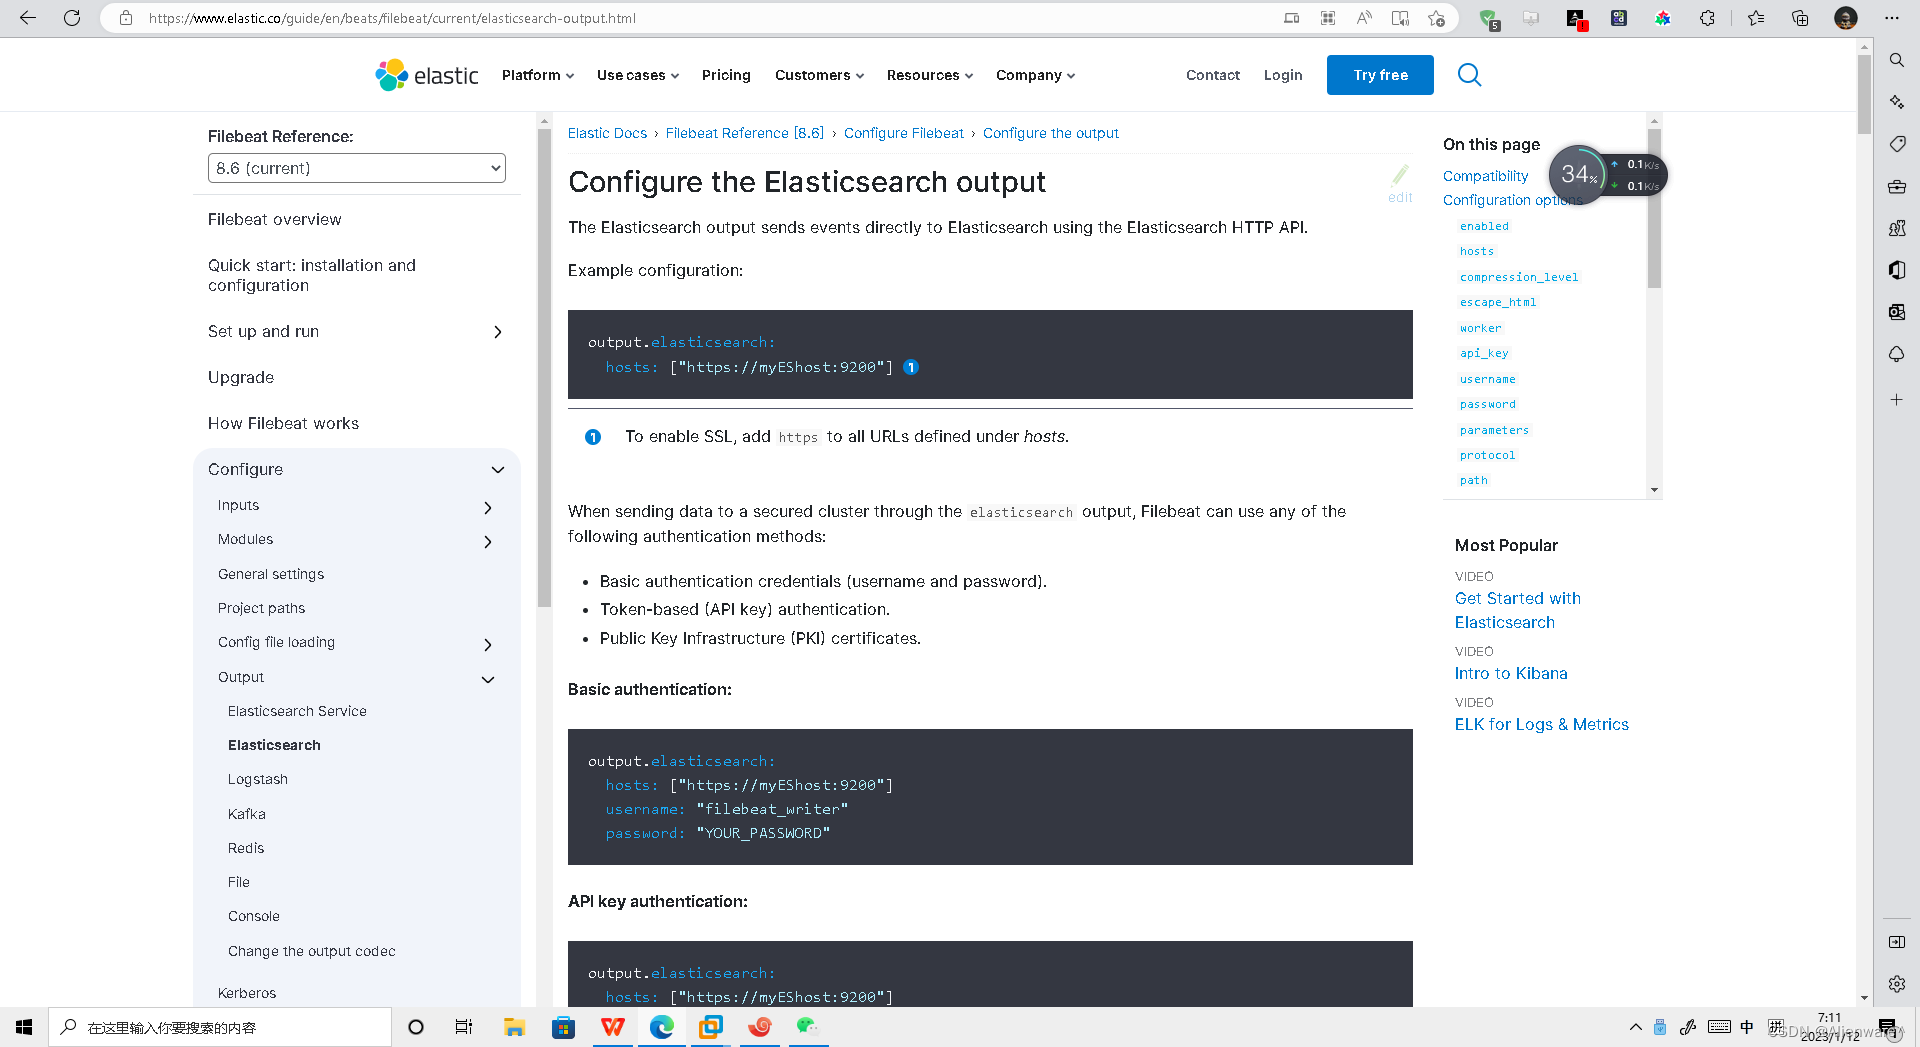Open the sidebar settings gear at the bottom
The image size is (1920, 1047).
tap(1897, 984)
